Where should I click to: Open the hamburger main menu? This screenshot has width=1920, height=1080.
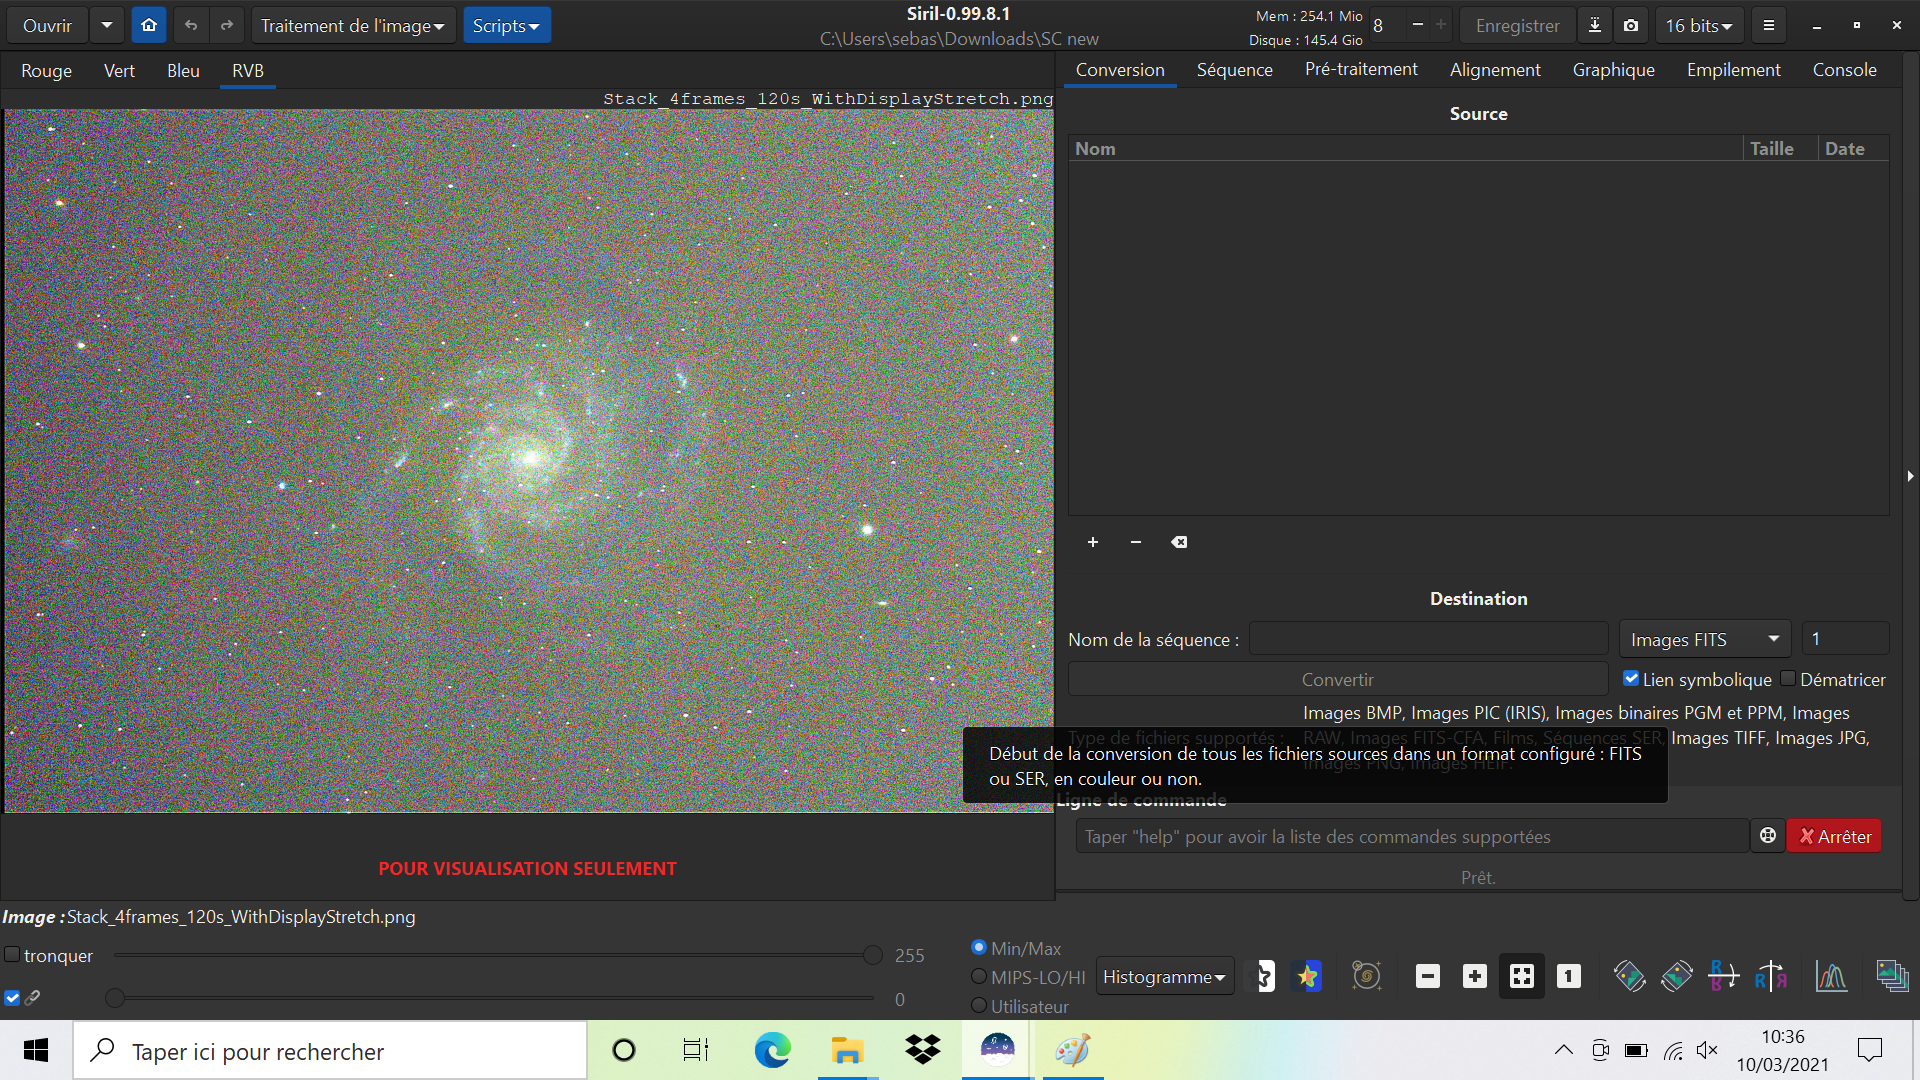pos(1769,25)
